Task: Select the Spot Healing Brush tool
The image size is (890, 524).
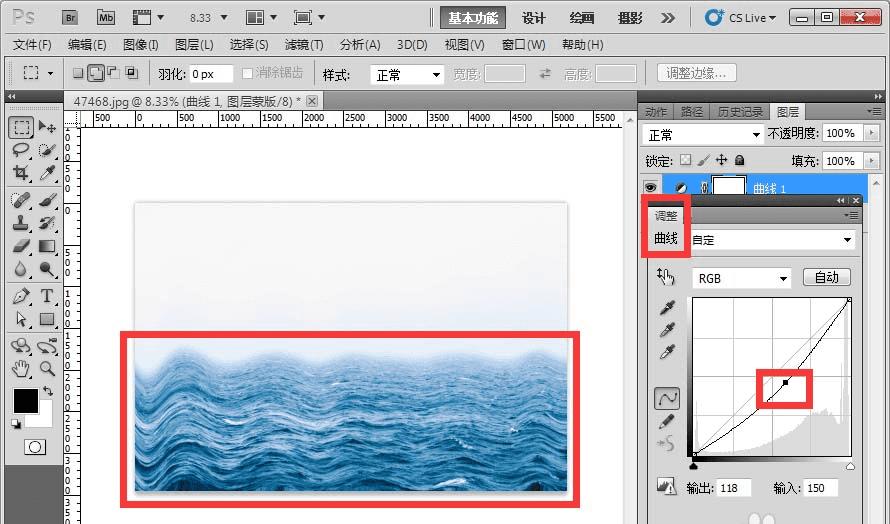Action: [x=21, y=200]
